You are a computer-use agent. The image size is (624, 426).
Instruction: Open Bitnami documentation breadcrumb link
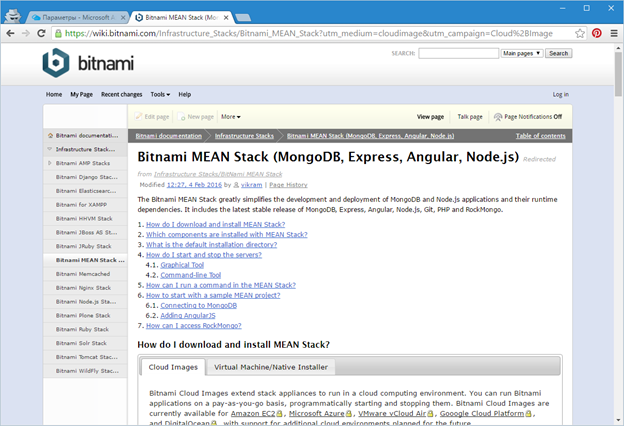click(x=168, y=136)
